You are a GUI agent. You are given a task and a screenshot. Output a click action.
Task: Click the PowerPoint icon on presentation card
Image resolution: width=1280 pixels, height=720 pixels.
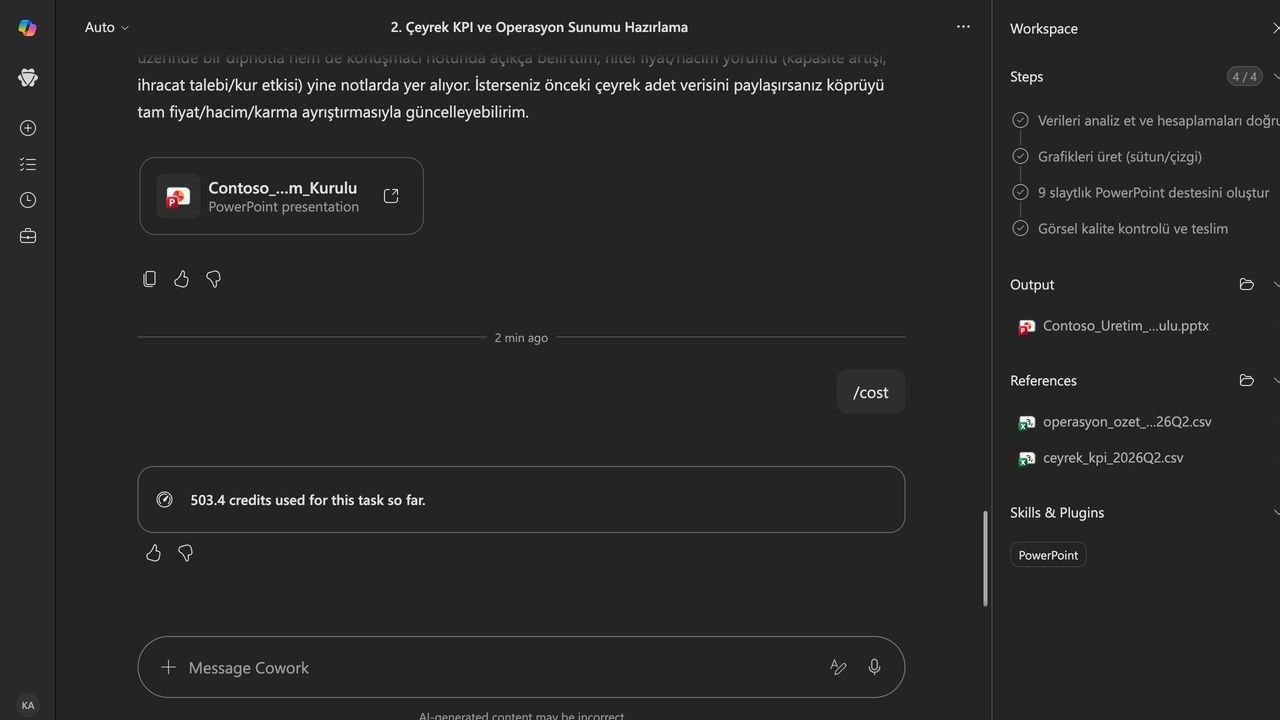(x=178, y=197)
